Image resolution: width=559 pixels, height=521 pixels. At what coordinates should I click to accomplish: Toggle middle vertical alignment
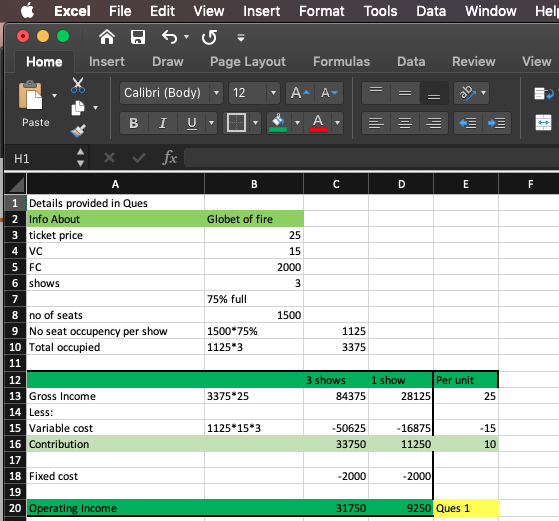coord(405,93)
